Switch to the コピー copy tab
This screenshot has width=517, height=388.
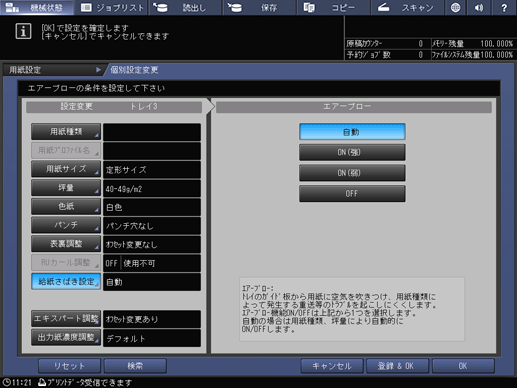coord(333,7)
